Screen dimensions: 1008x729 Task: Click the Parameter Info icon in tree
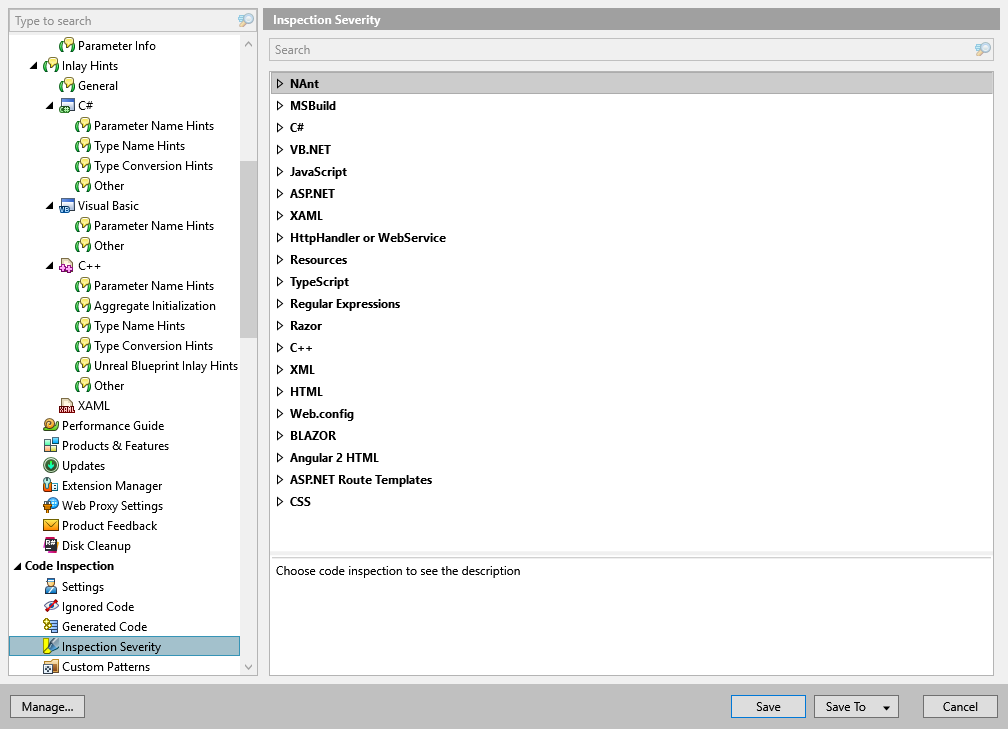point(66,46)
